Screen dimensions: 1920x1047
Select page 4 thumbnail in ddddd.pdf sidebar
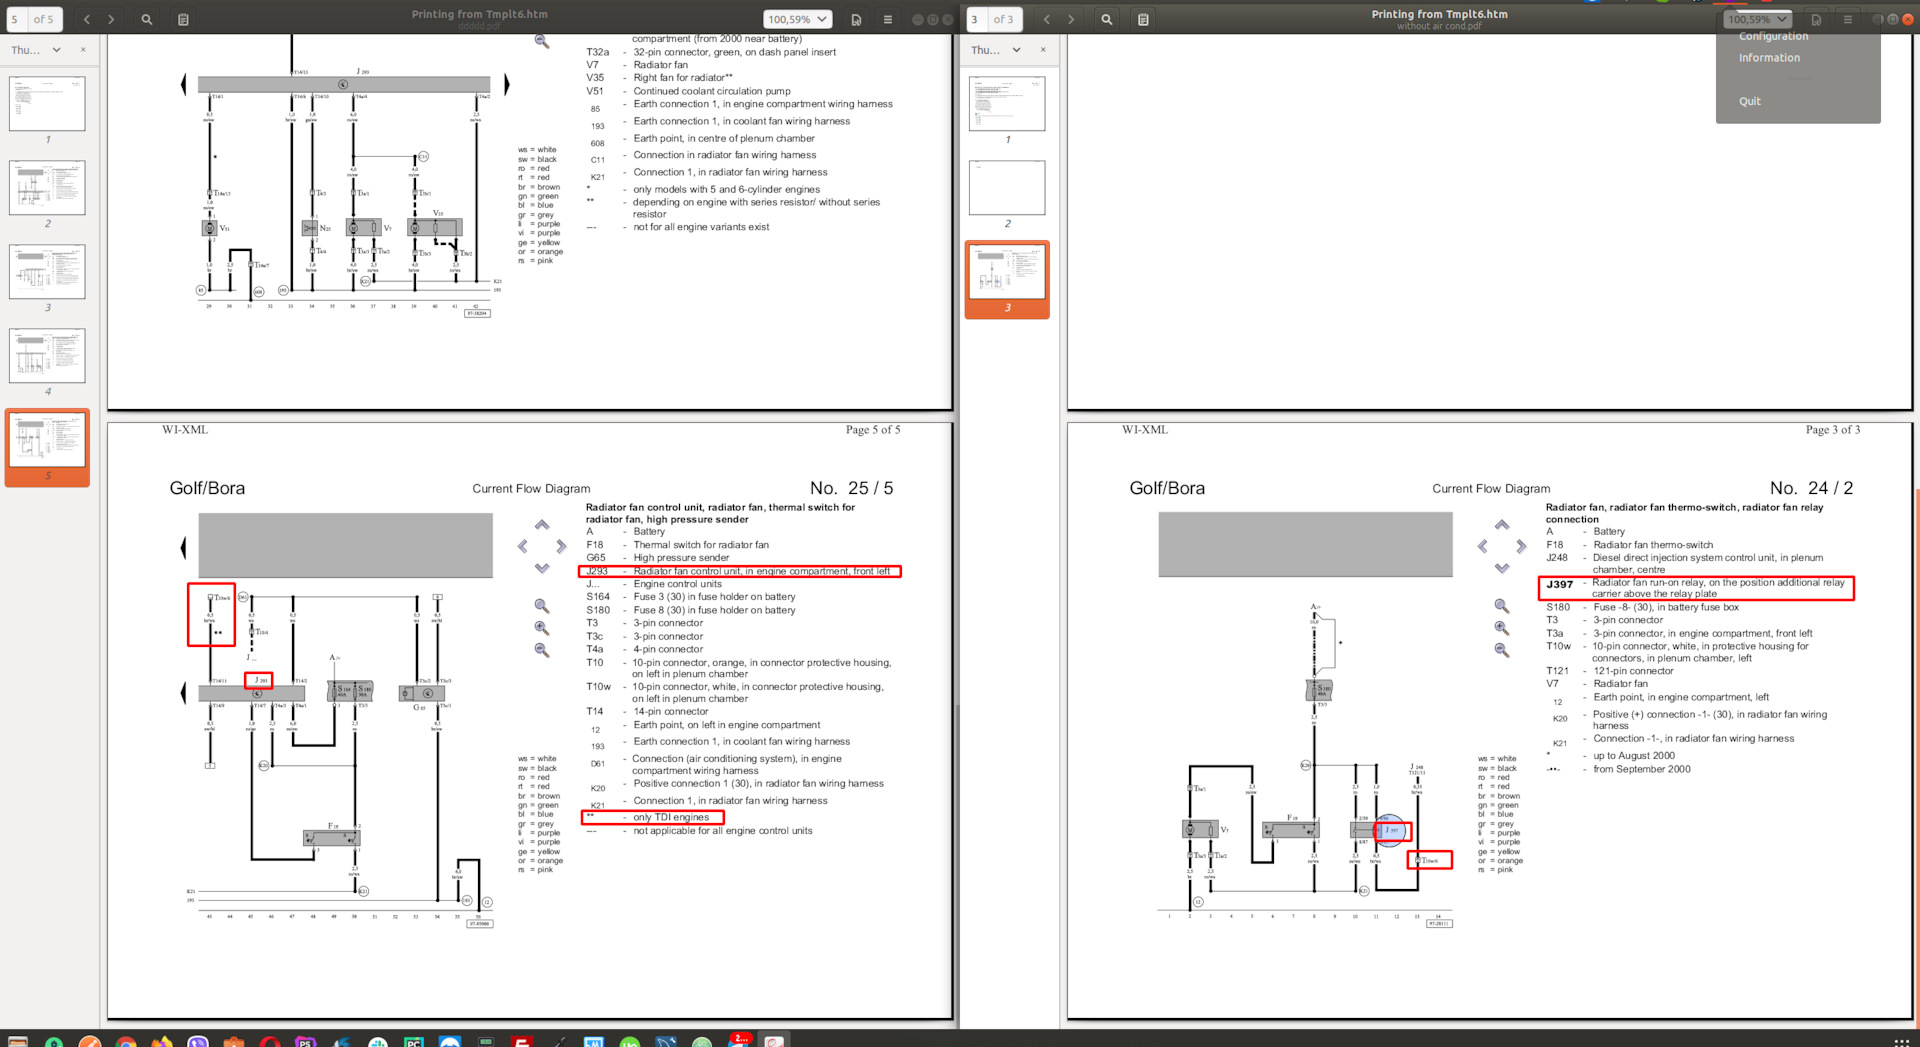pos(47,355)
